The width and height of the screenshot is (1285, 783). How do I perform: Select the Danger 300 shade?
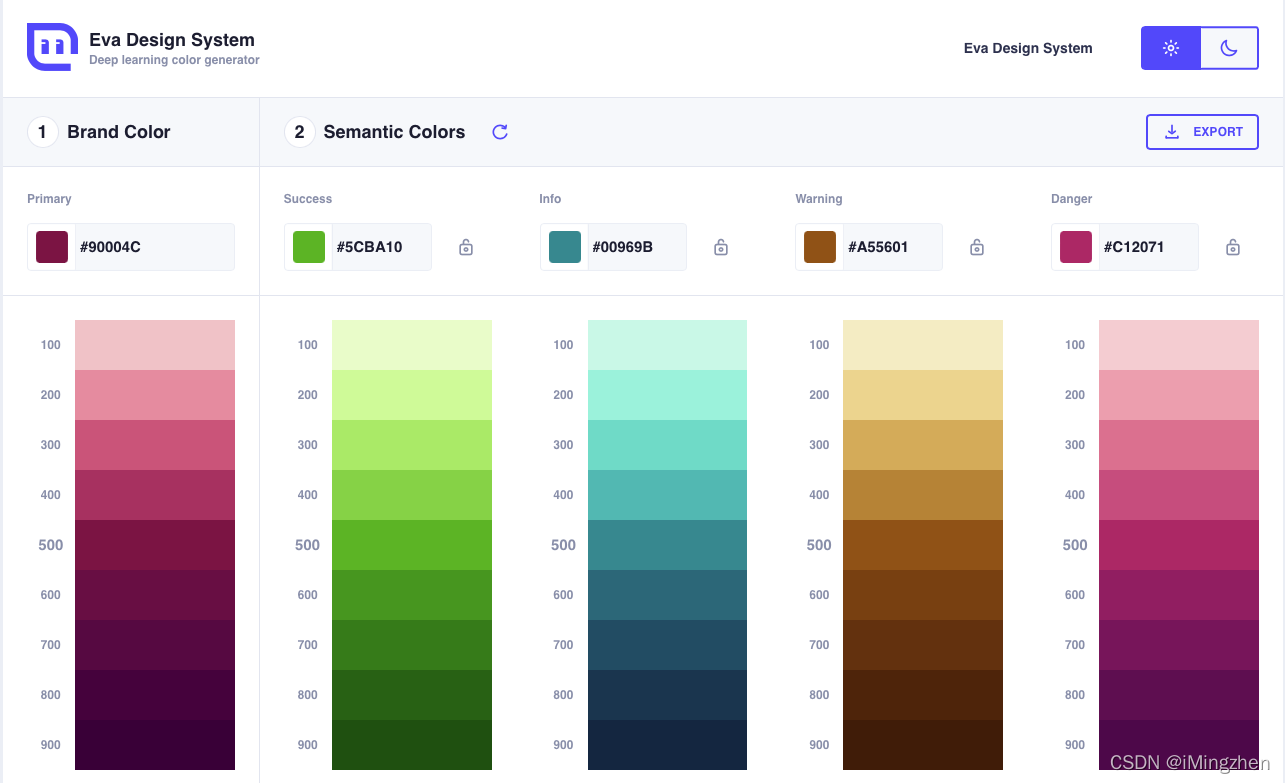pos(1179,445)
